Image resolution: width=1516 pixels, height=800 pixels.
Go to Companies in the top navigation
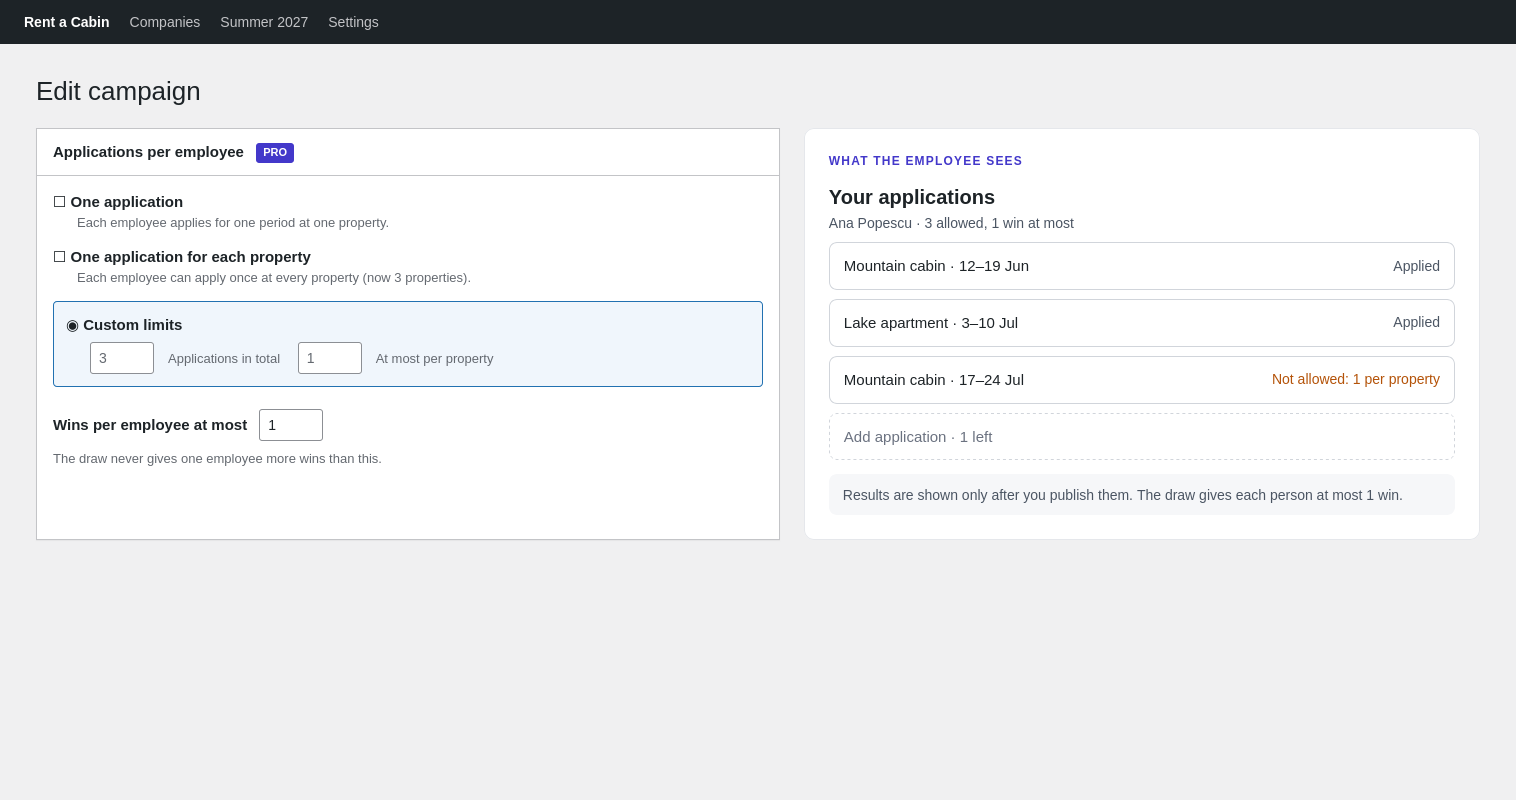coord(165,22)
